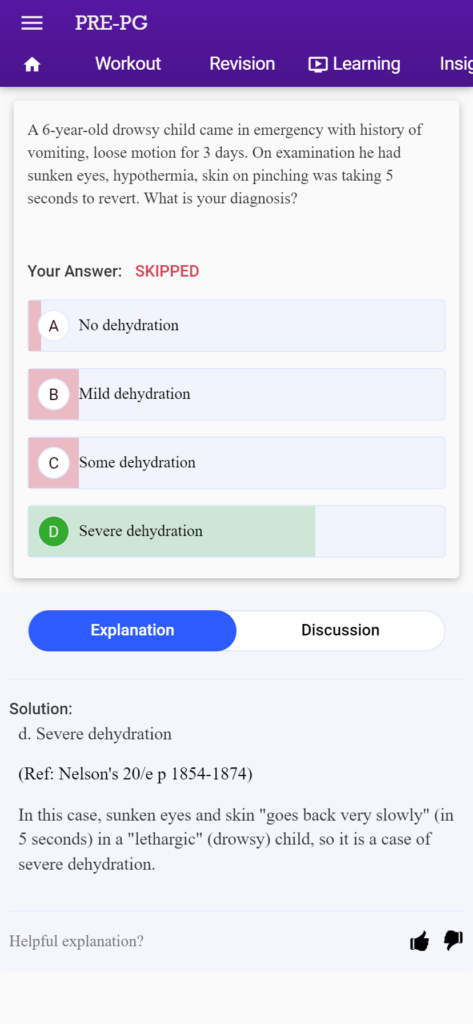The height and width of the screenshot is (1024, 473).
Task: Choose the Mild dehydration answer
Action: (x=236, y=394)
